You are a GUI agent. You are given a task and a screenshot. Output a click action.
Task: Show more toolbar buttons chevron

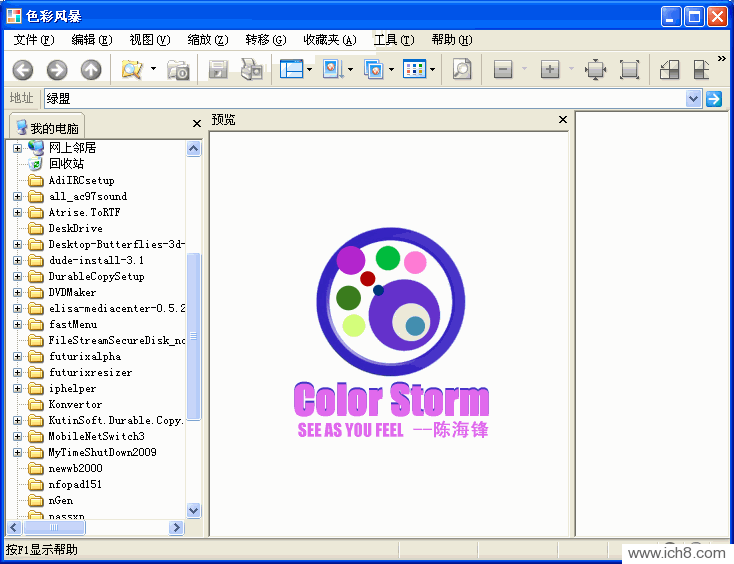(x=722, y=59)
